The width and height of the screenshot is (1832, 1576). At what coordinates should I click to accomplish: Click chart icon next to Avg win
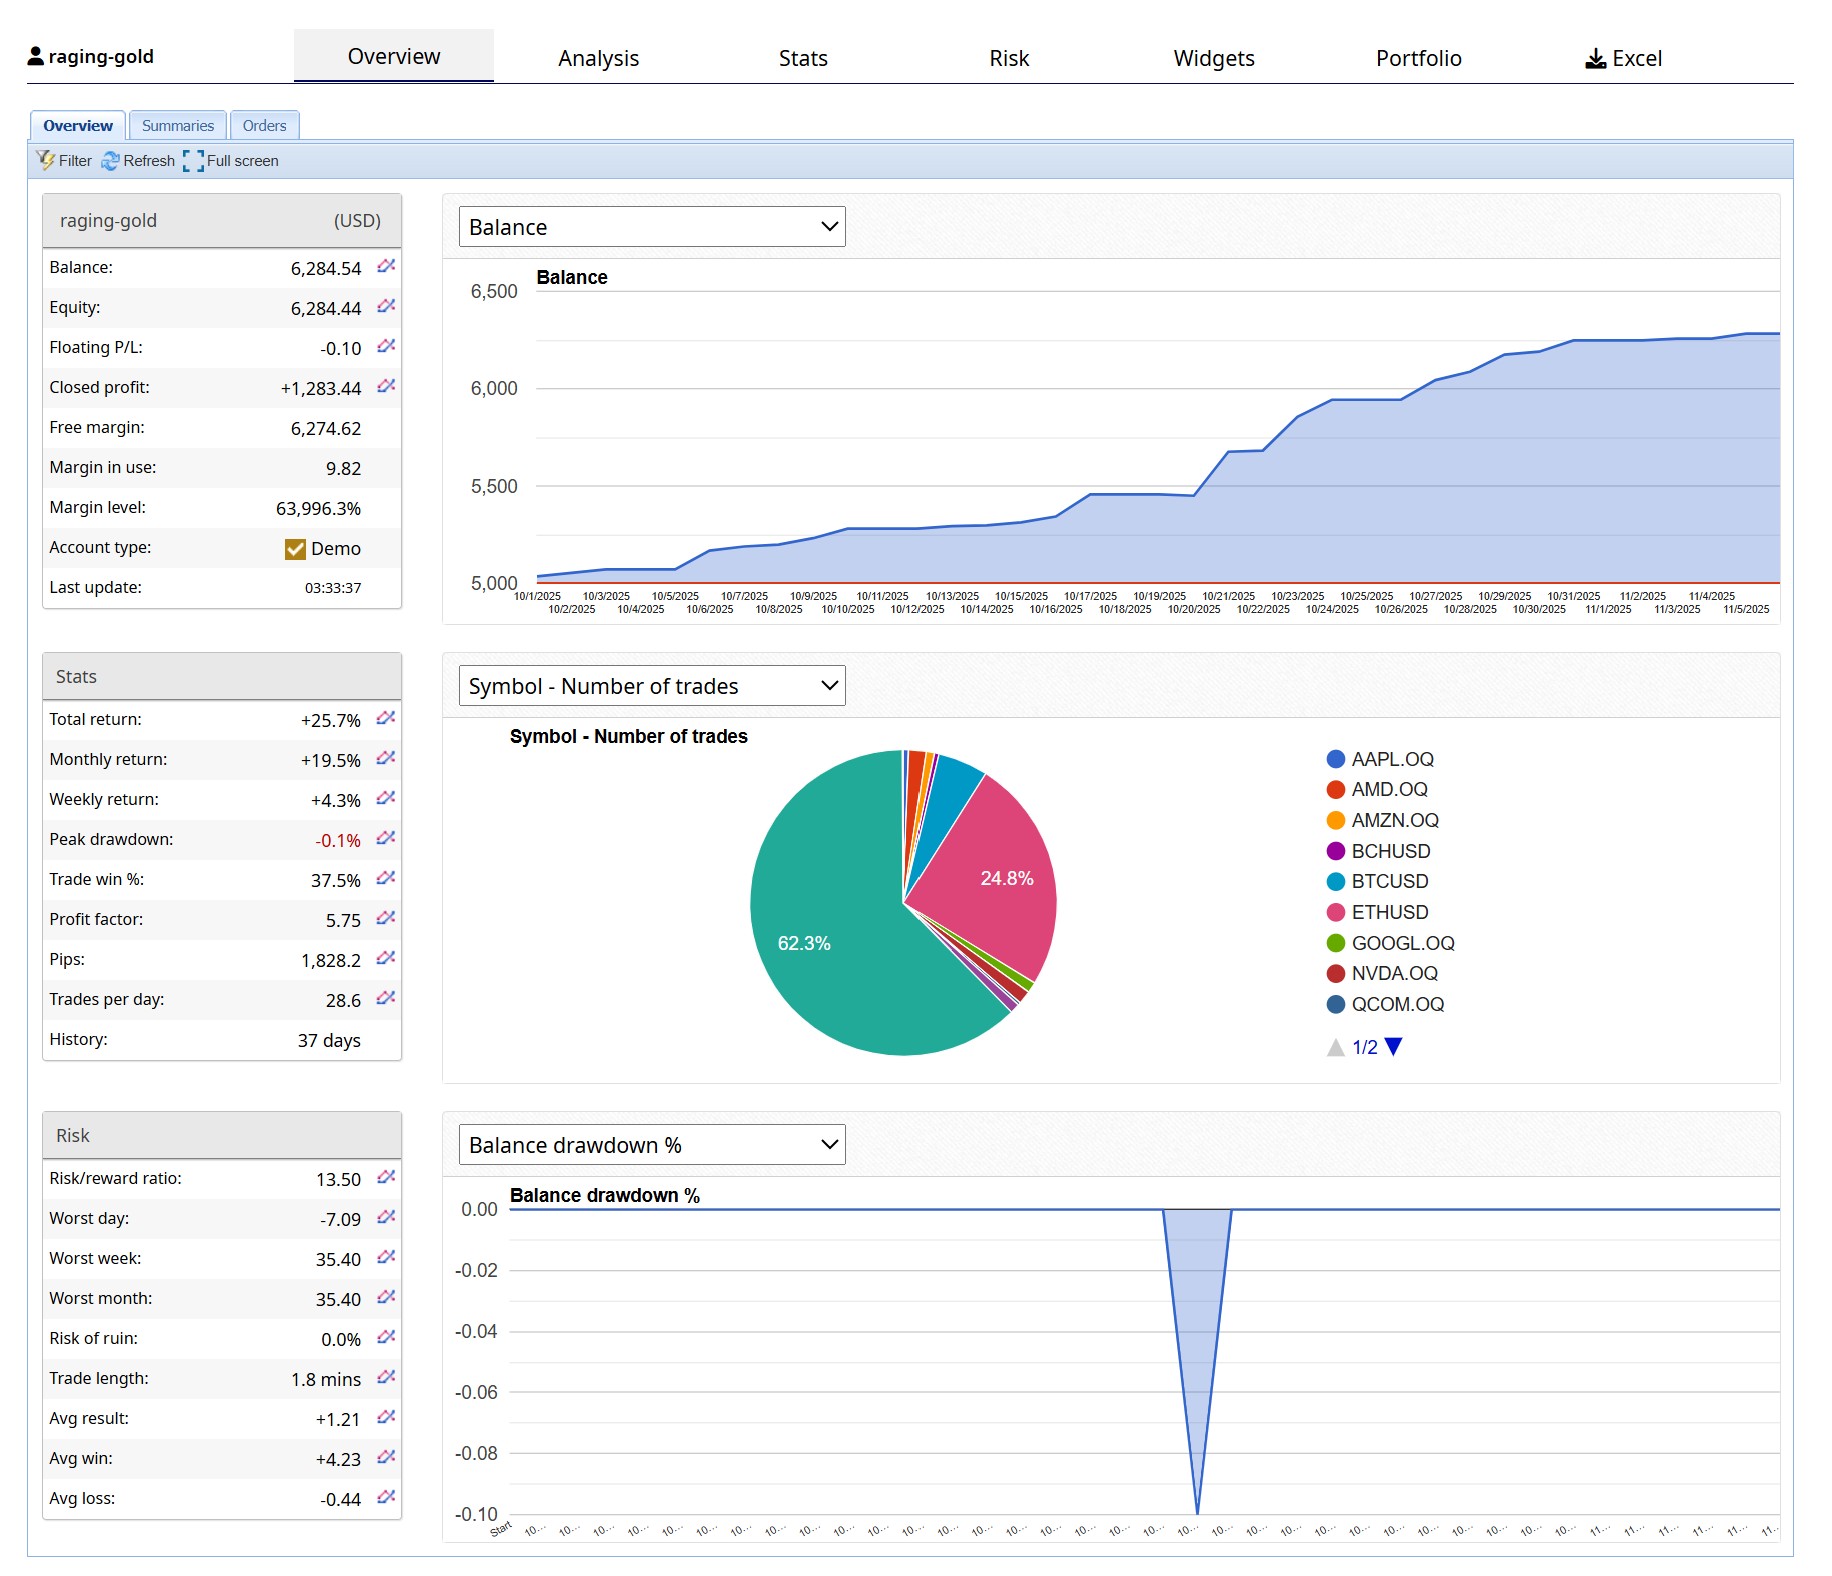pyautogui.click(x=386, y=1458)
